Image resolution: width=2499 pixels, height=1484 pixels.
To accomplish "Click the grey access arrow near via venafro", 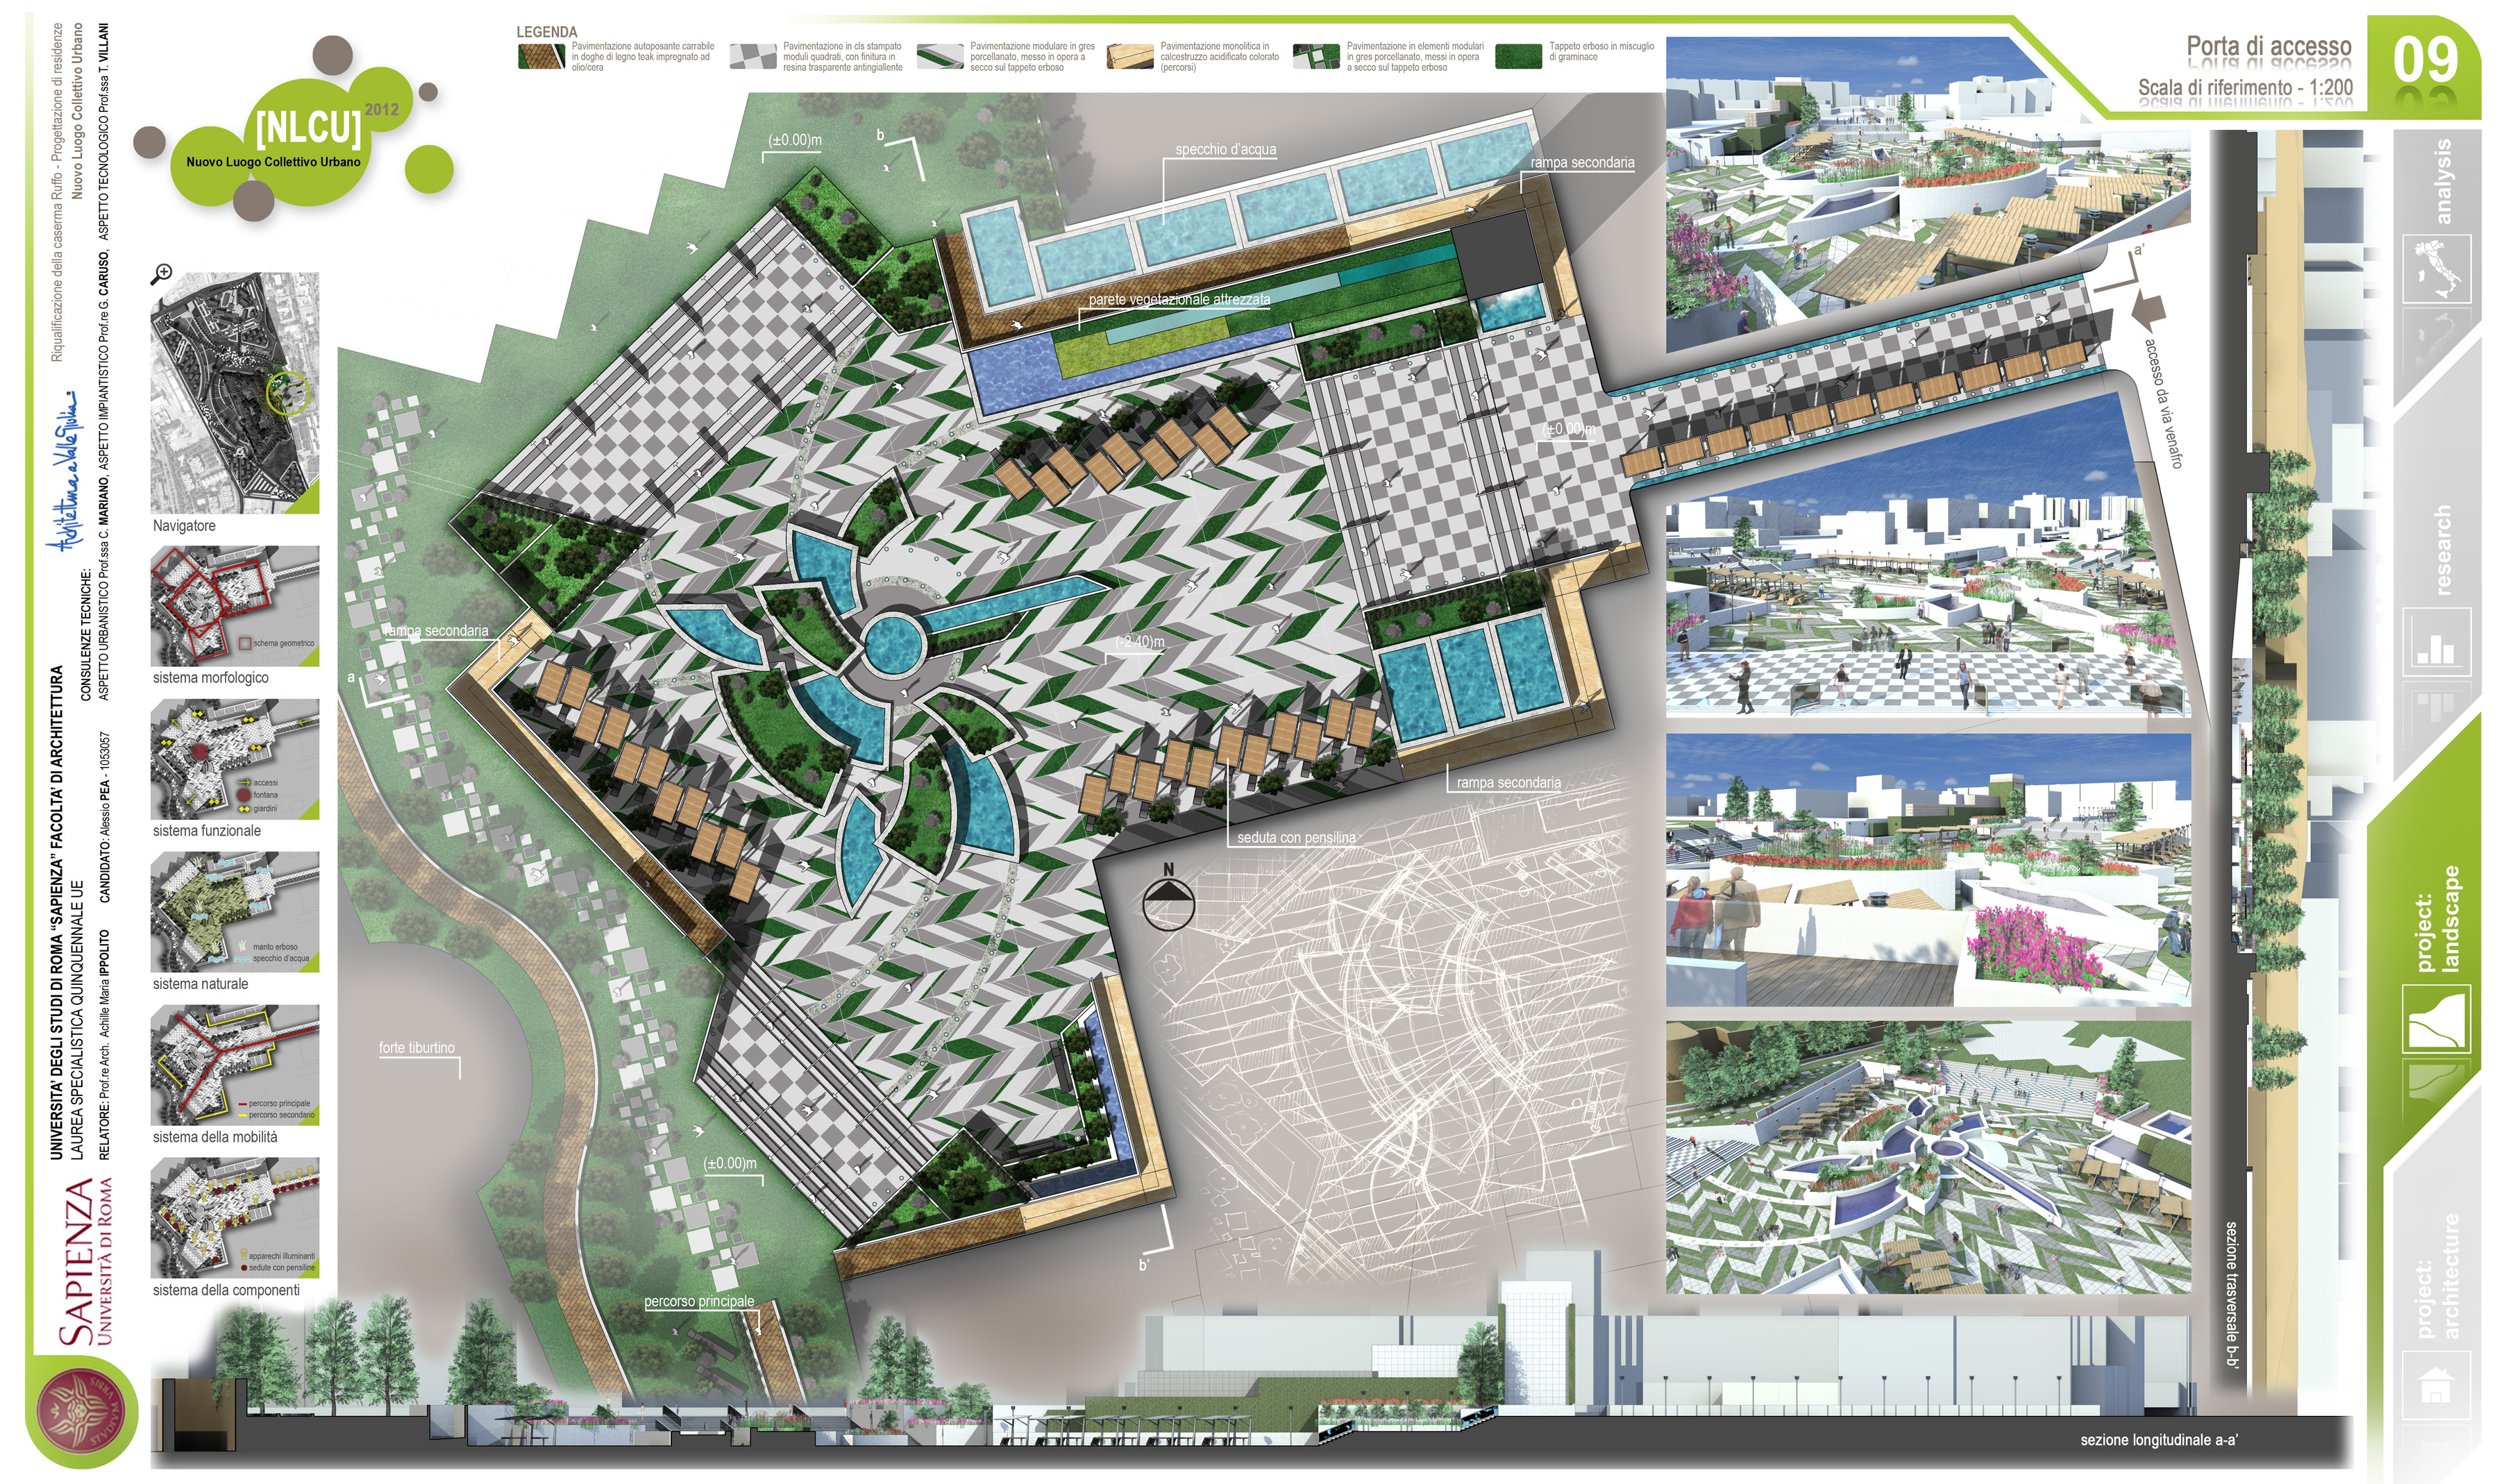I will (2148, 311).
